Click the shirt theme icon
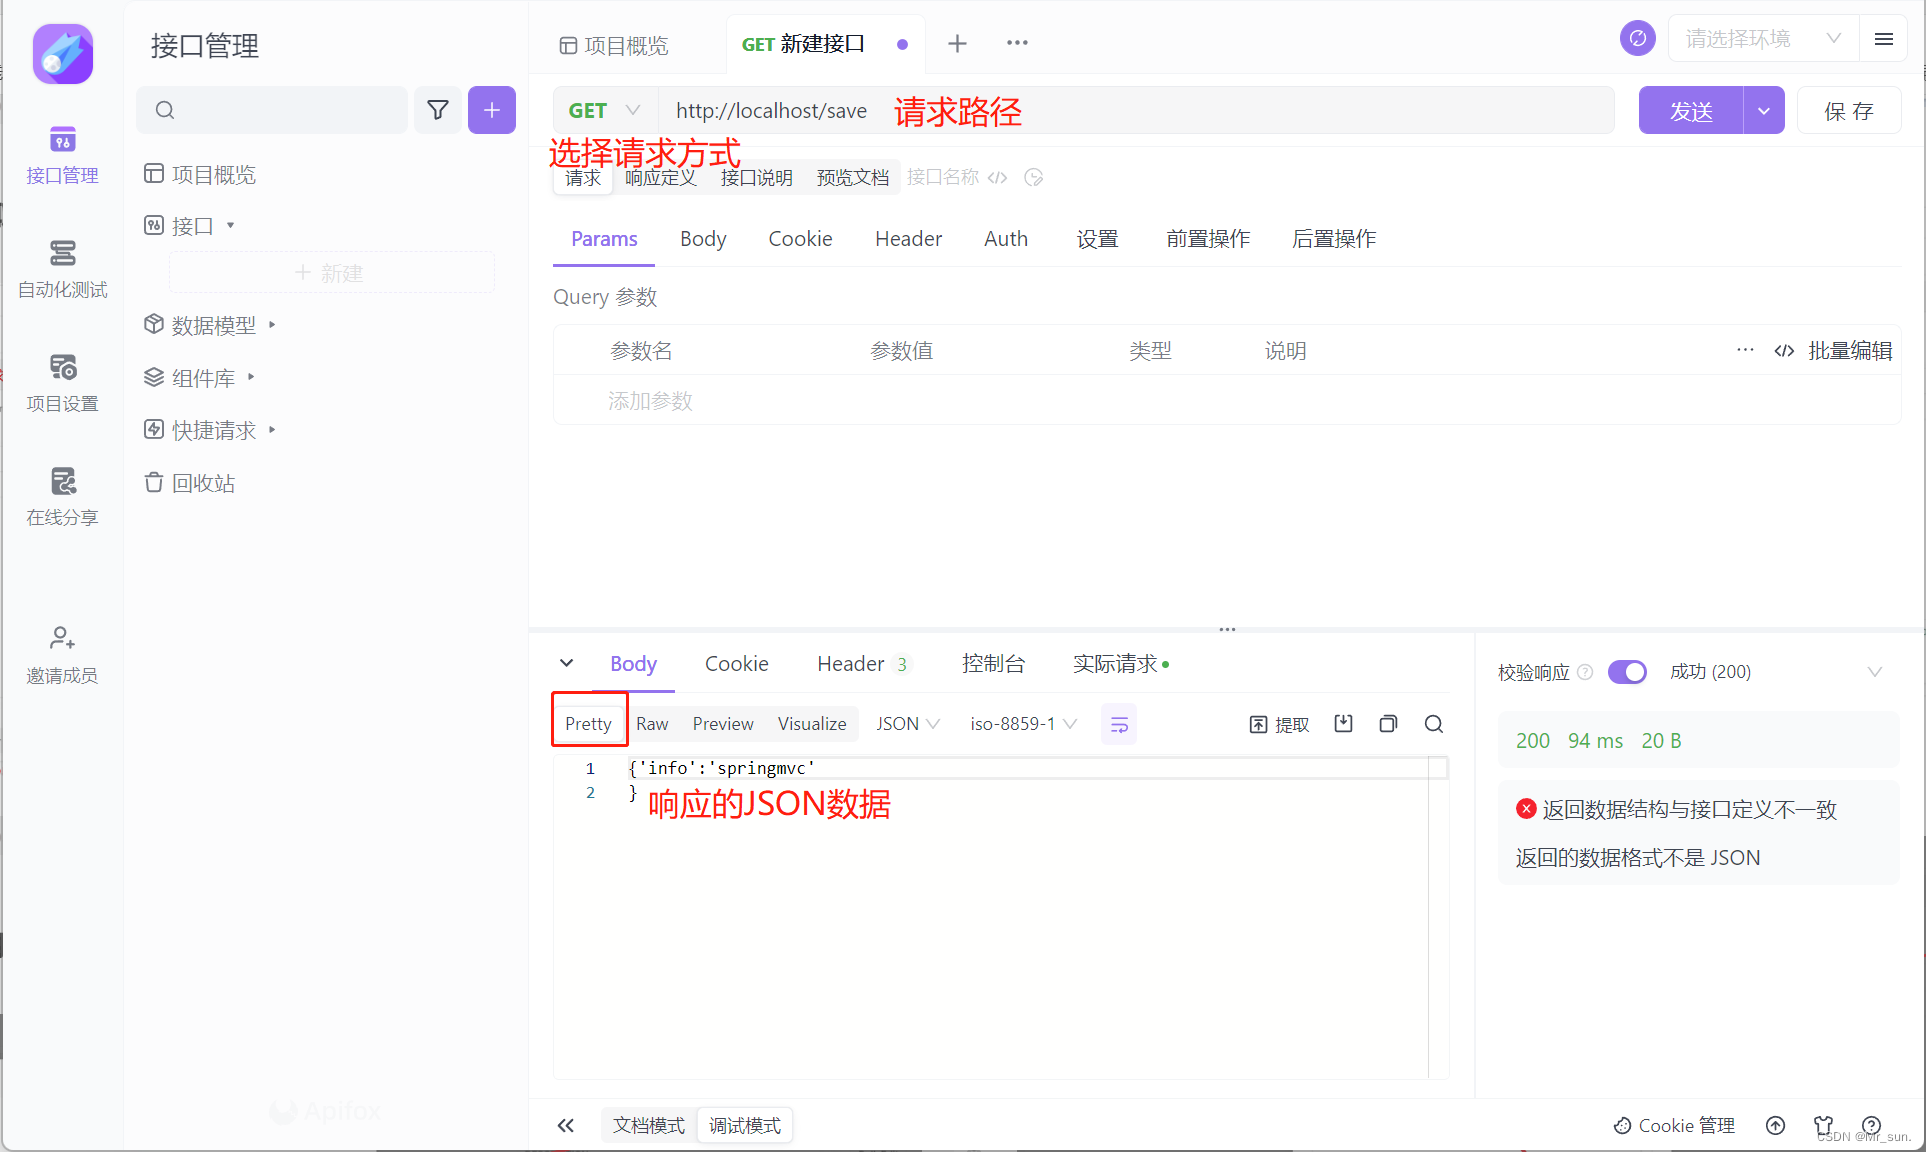 click(x=1824, y=1126)
